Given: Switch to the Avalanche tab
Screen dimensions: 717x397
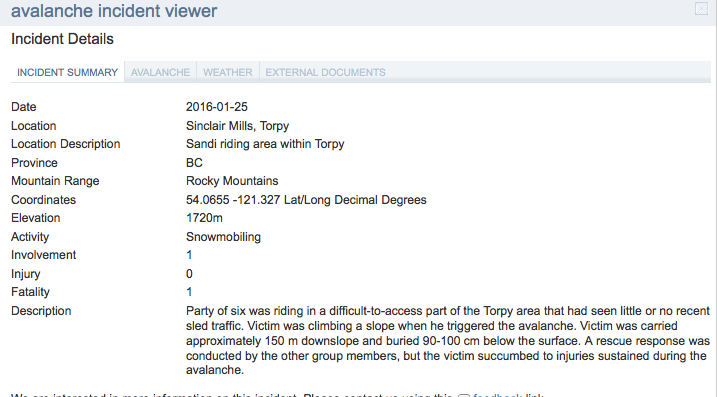Looking at the screenshot, I should 161,72.
